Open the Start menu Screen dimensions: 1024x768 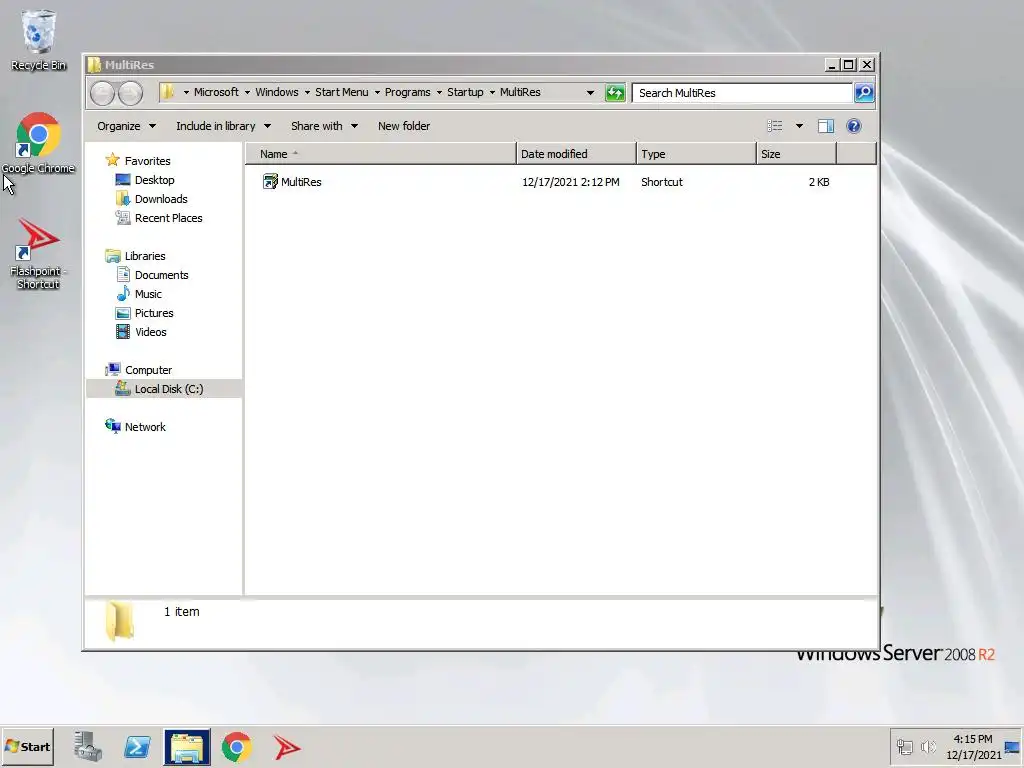(x=27, y=746)
